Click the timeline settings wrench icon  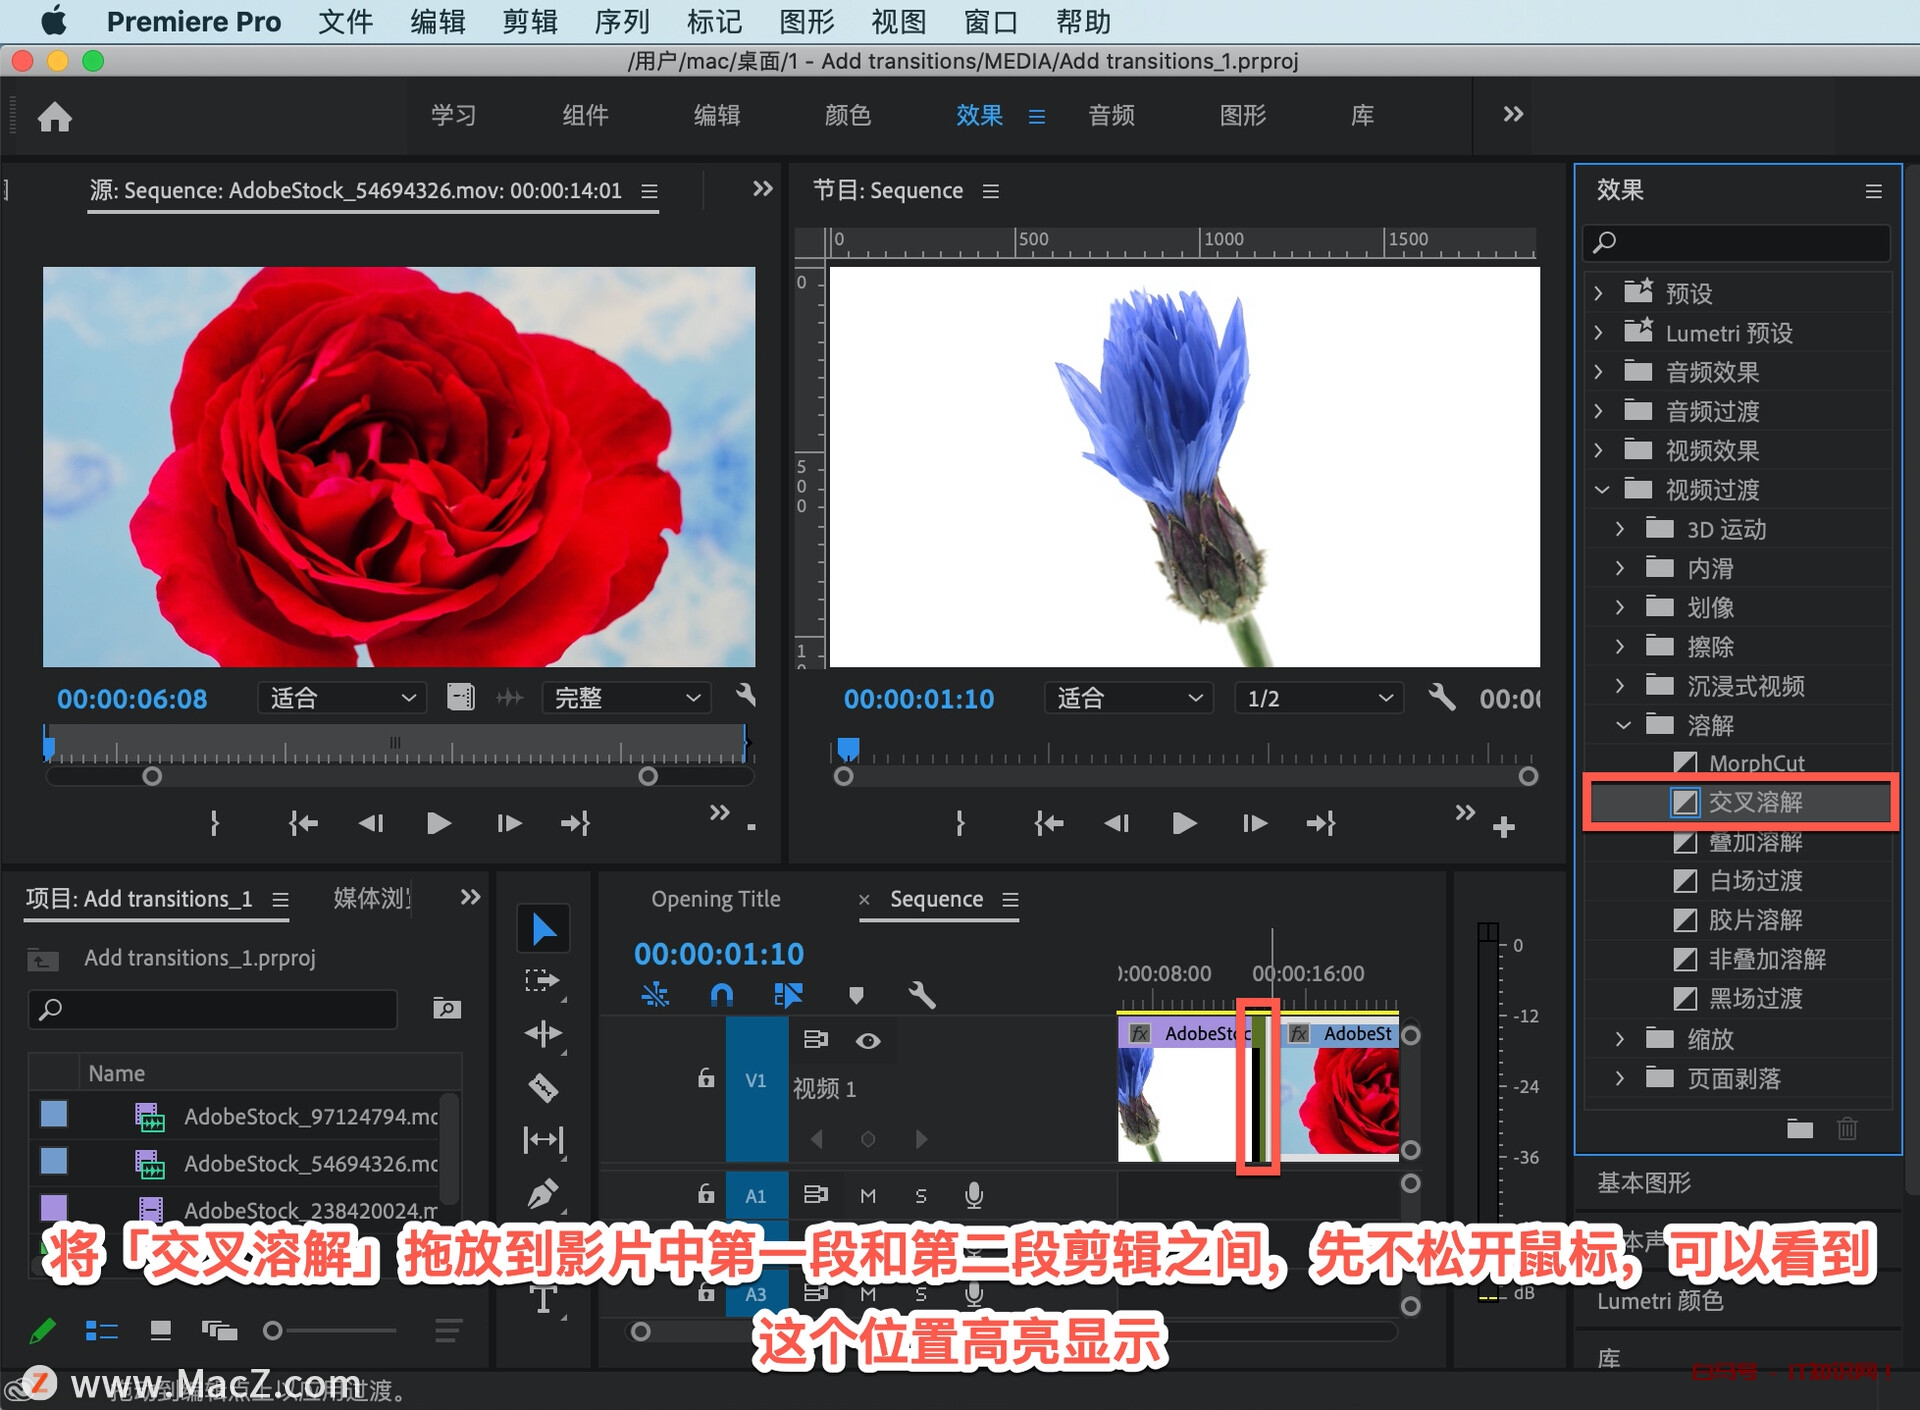click(x=924, y=995)
